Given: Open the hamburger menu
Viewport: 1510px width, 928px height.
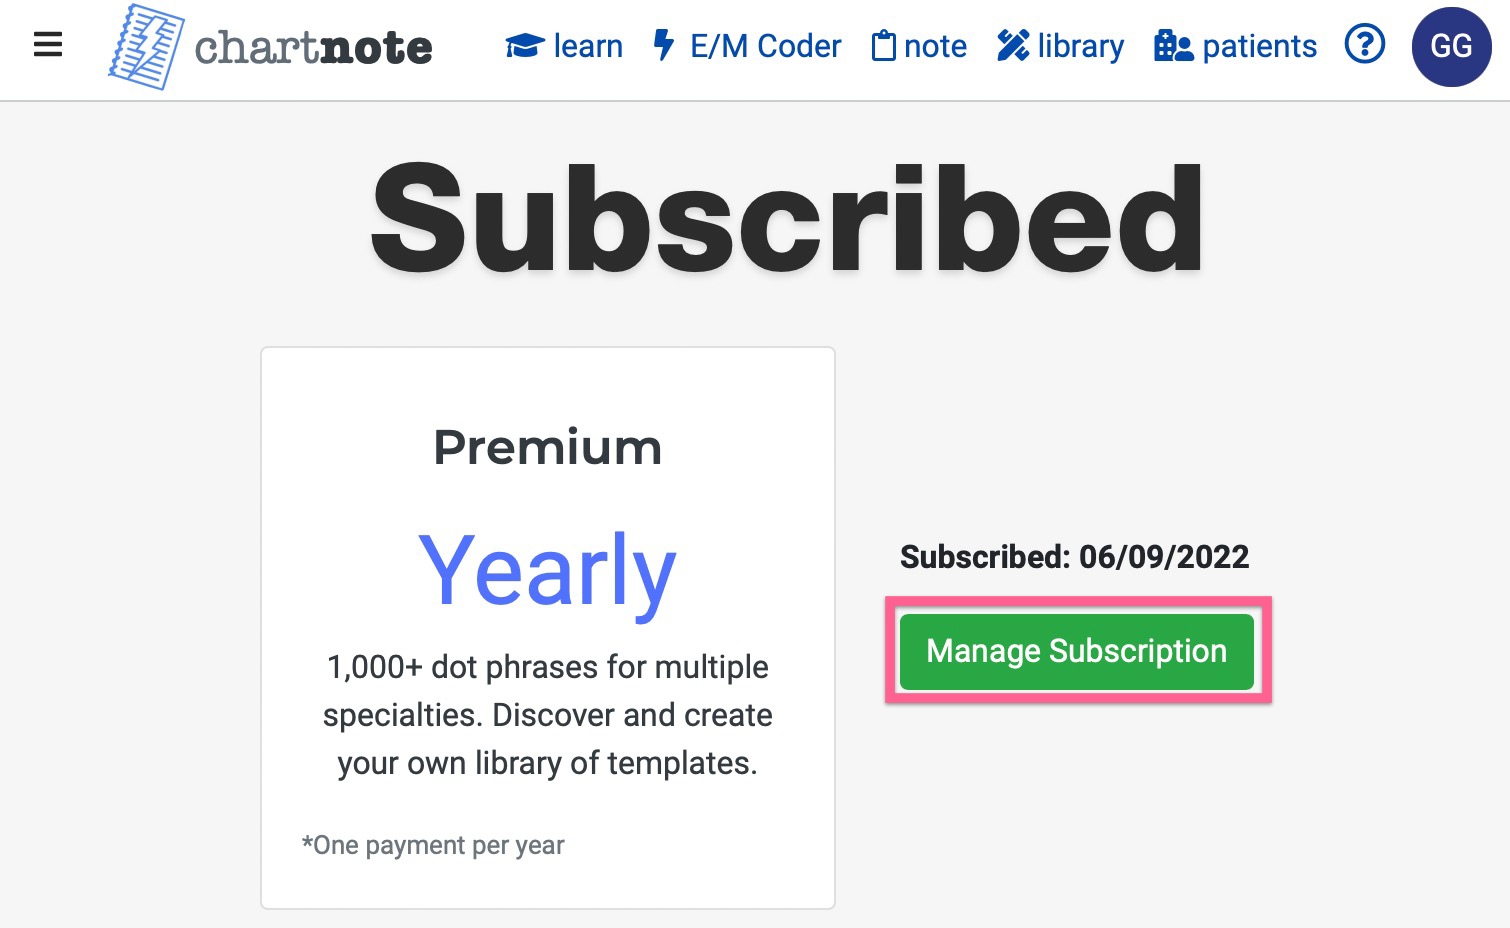Looking at the screenshot, I should 48,45.
